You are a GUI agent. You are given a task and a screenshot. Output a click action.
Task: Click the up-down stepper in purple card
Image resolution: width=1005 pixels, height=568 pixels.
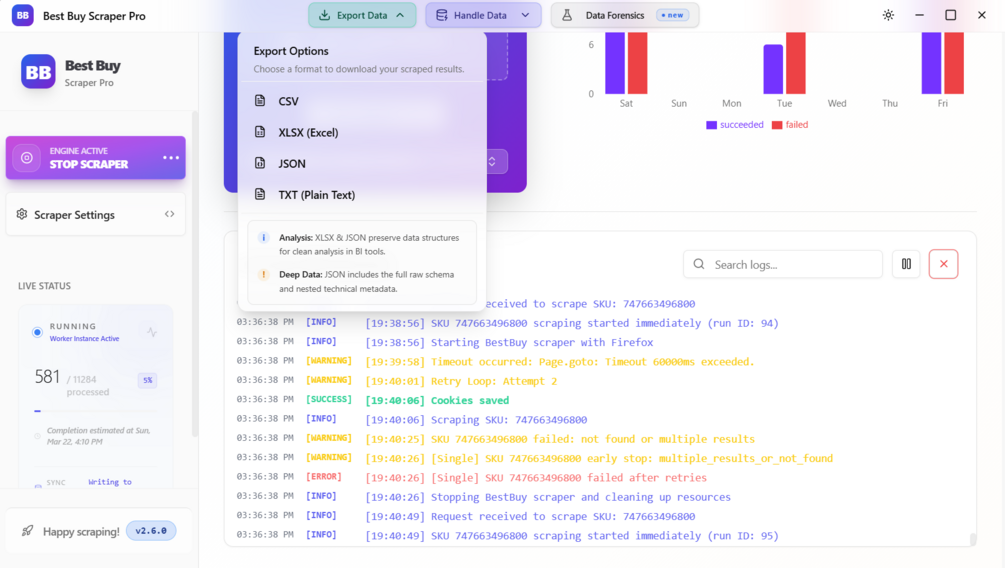[x=492, y=162]
